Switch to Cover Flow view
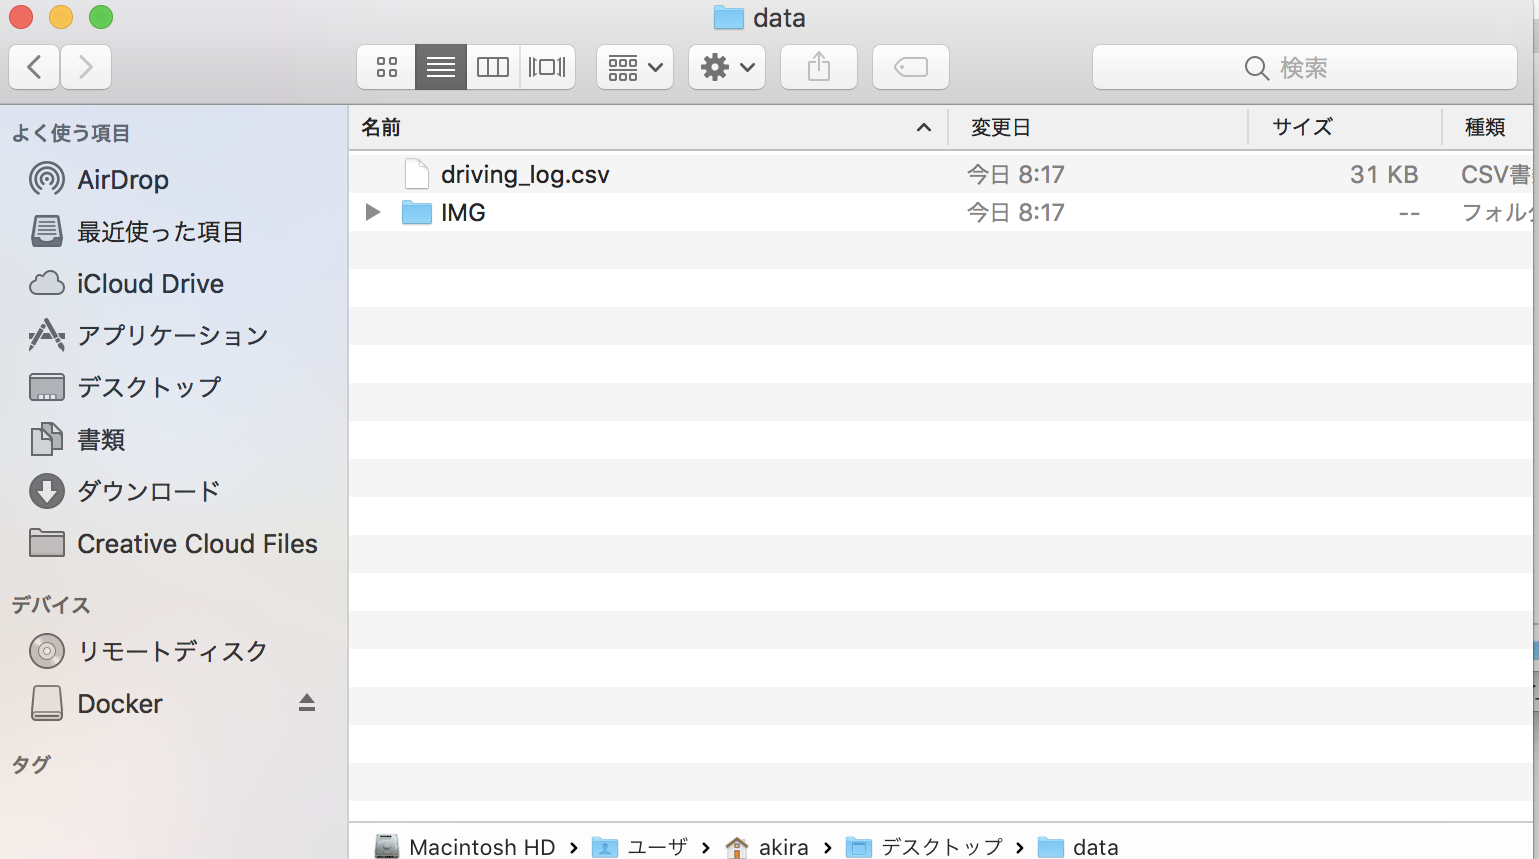Viewport: 1539px width, 859px height. click(x=547, y=67)
